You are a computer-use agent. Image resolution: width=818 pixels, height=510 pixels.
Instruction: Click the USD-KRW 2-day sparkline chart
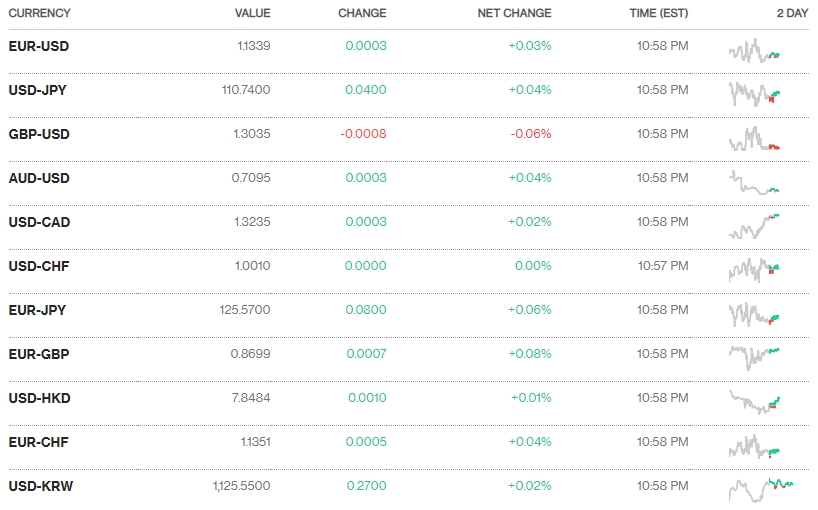[760, 488]
